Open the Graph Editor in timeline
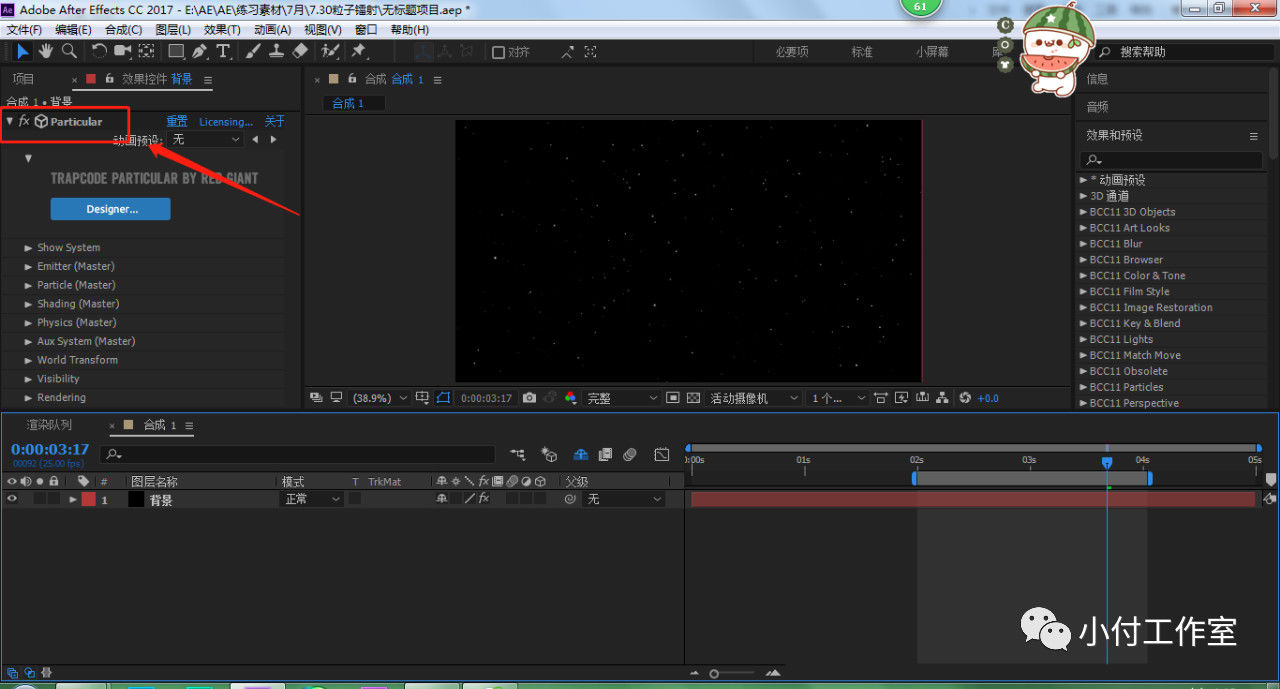 tap(661, 455)
